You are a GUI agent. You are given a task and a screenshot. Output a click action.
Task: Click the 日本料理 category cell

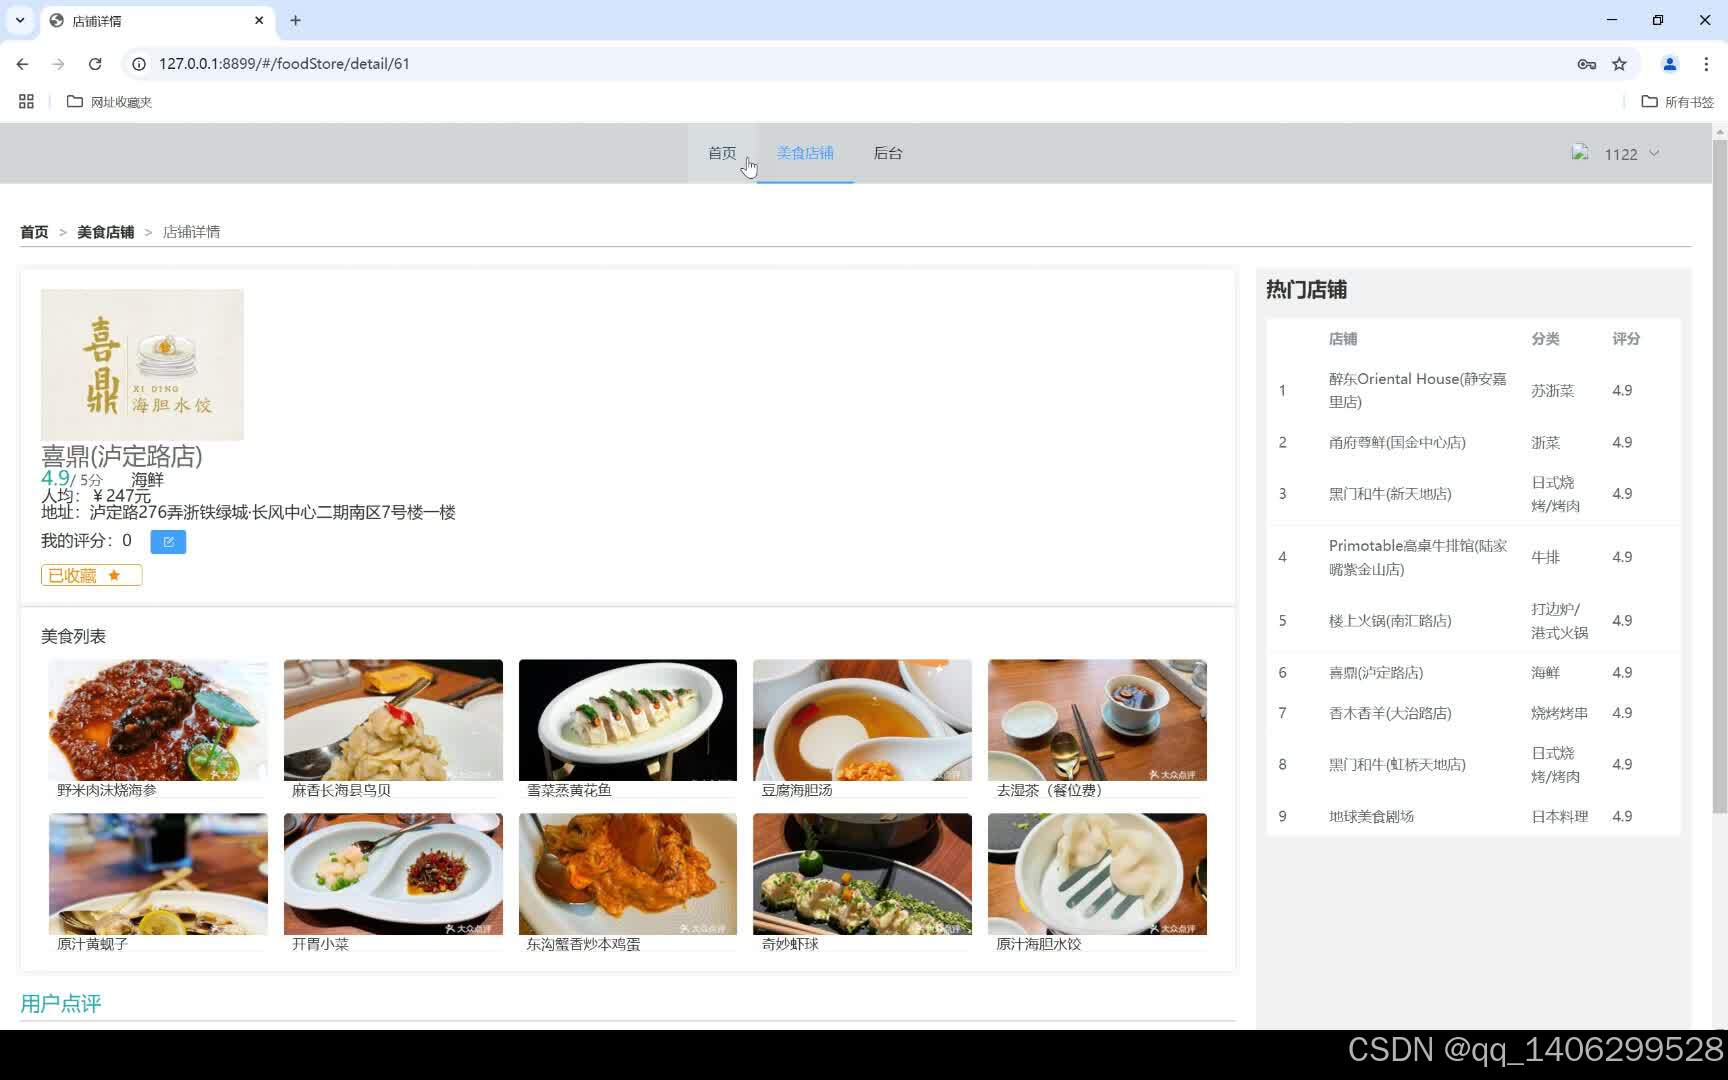[x=1559, y=817]
